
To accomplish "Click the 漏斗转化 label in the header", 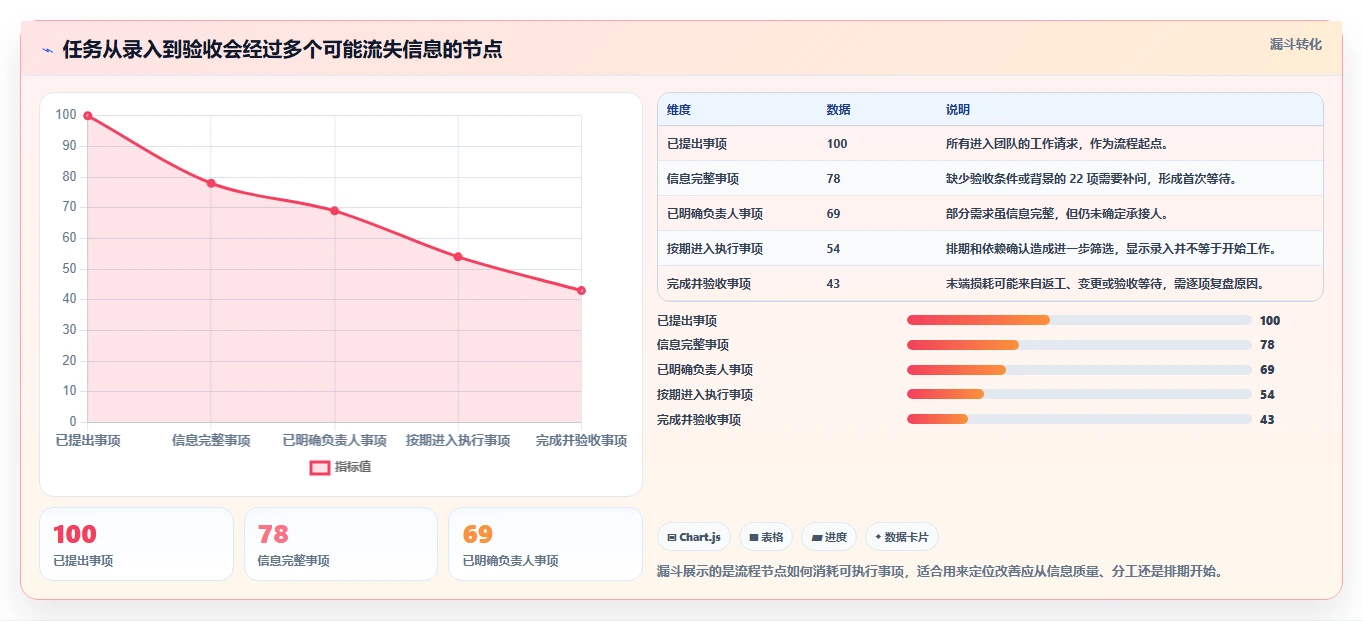I will [1296, 44].
